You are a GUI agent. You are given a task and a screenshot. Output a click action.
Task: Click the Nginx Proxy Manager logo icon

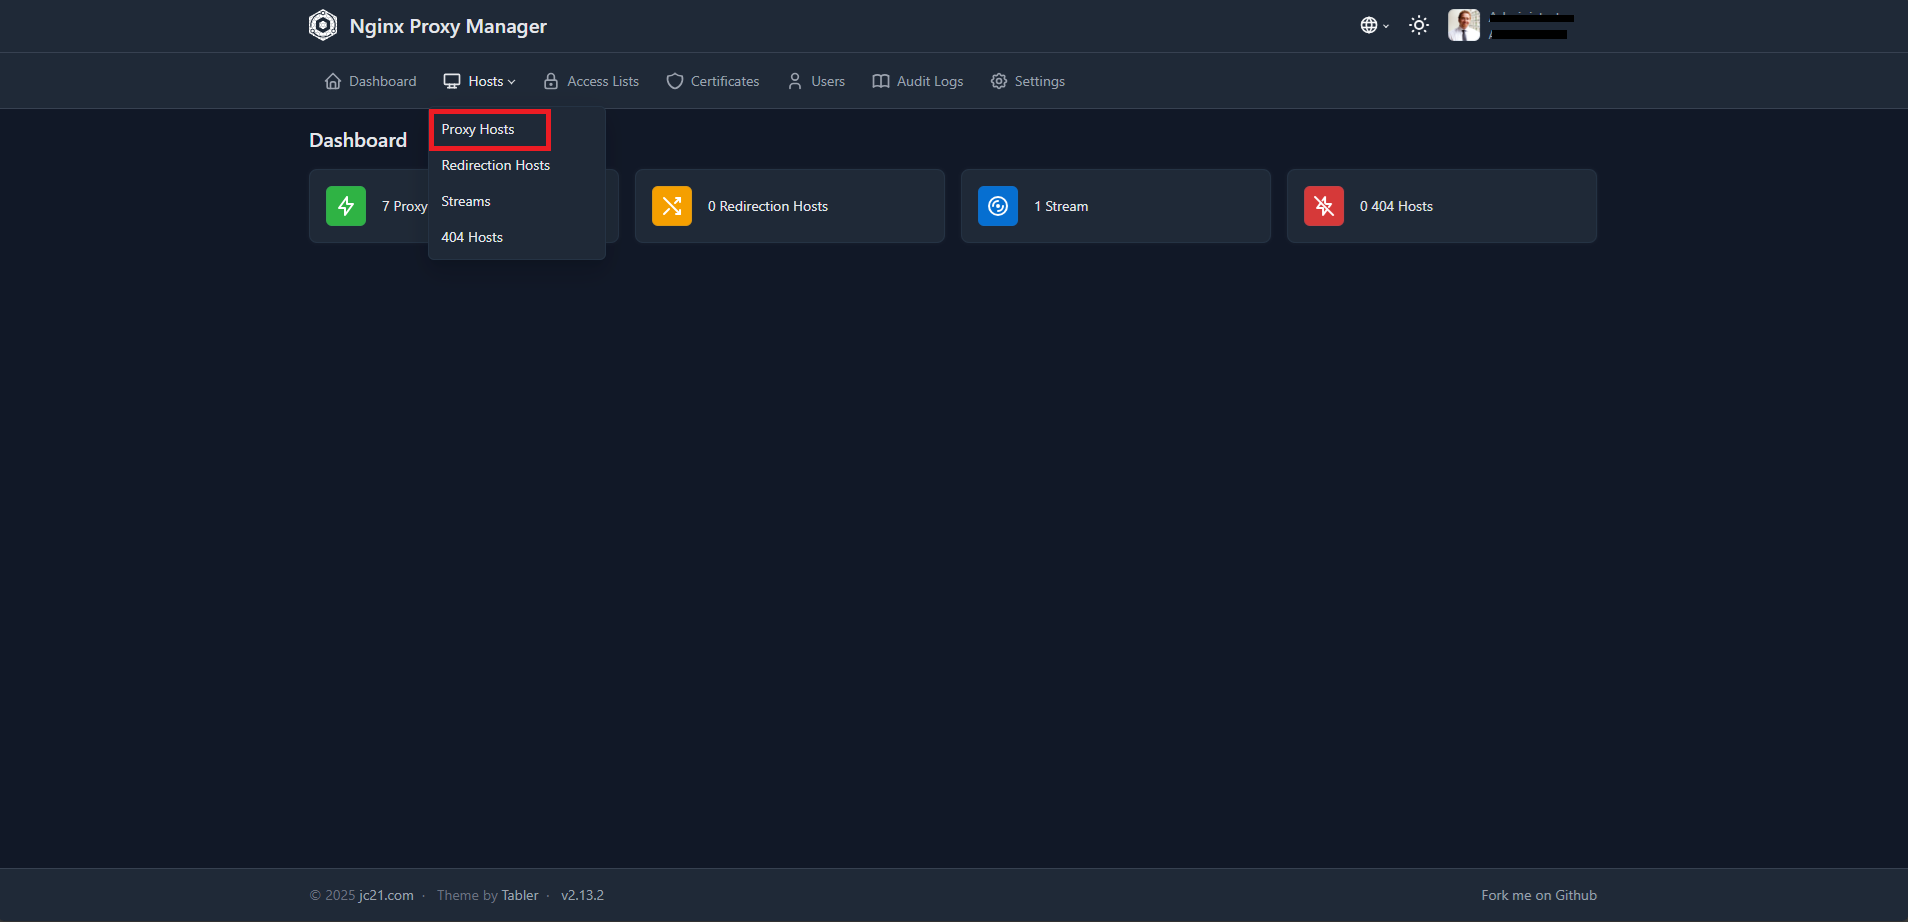tap(323, 25)
